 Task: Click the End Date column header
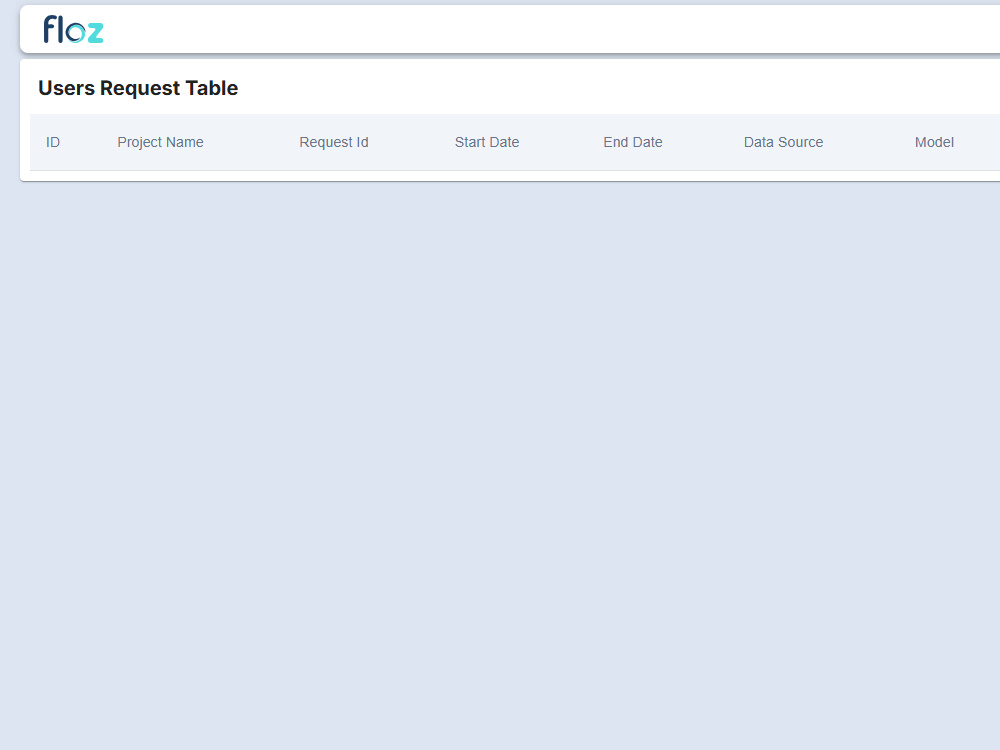633,142
